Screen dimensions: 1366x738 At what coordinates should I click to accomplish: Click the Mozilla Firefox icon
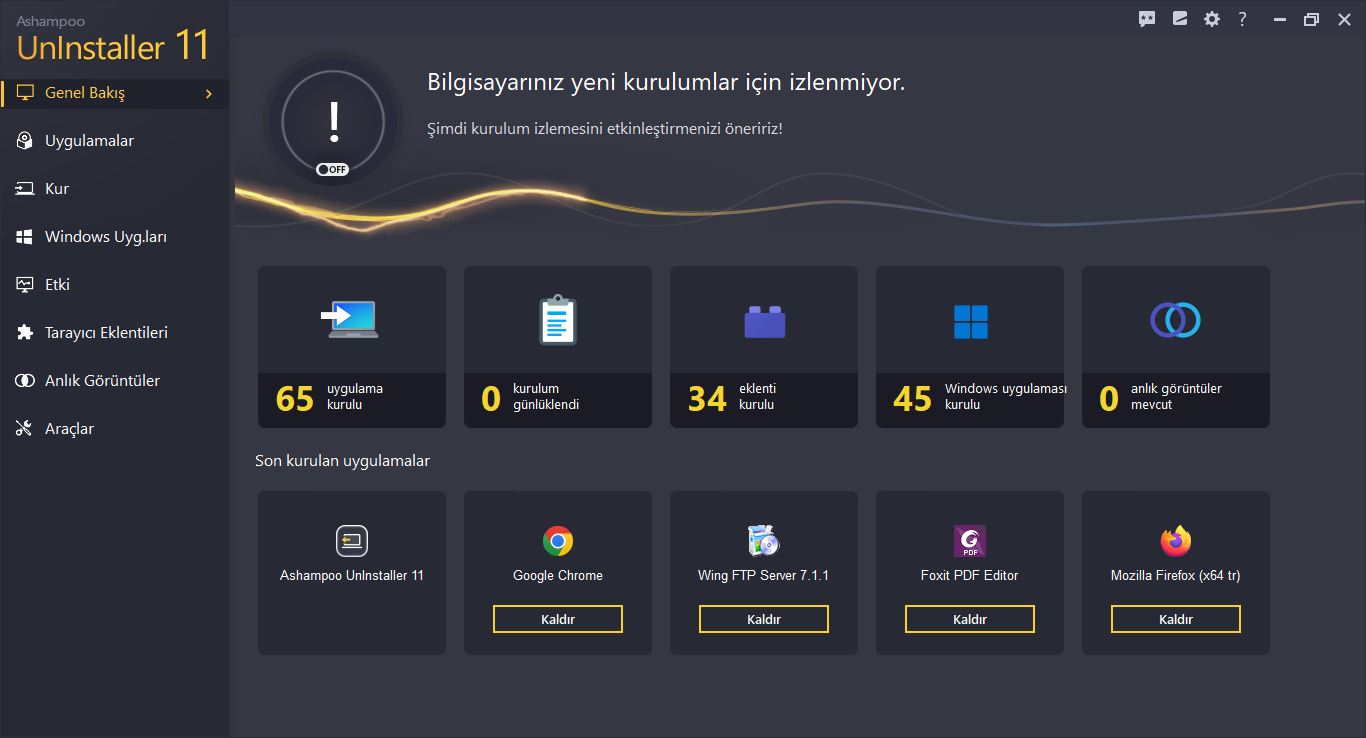pos(1176,541)
